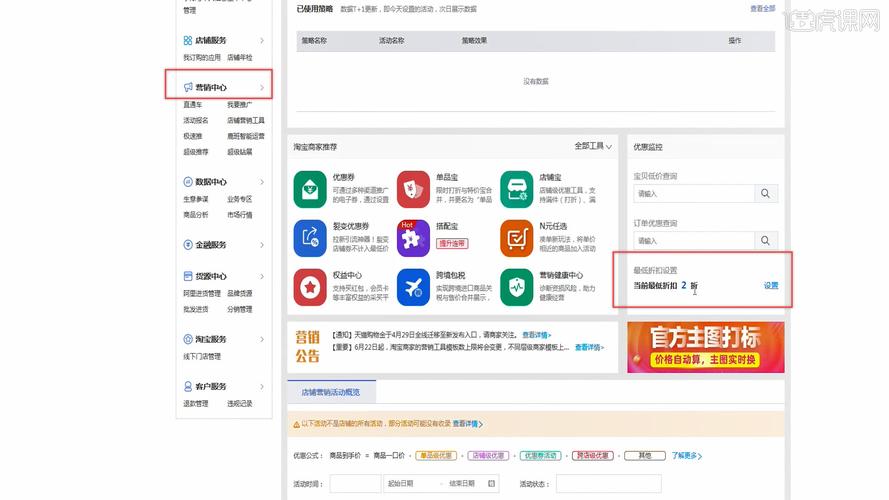Expand the 金融服务 chevron
Viewport: 889px width, 500px height.
tap(262, 245)
